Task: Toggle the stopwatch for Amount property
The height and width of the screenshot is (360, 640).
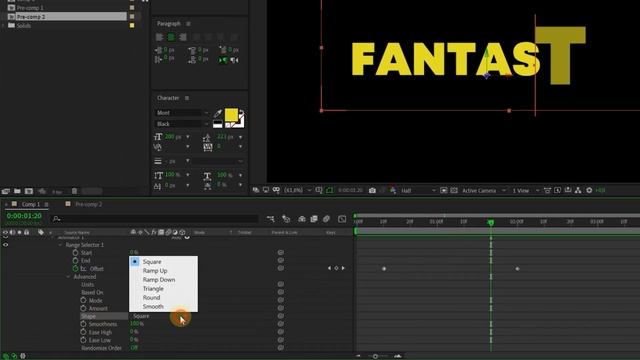Action: [83, 308]
